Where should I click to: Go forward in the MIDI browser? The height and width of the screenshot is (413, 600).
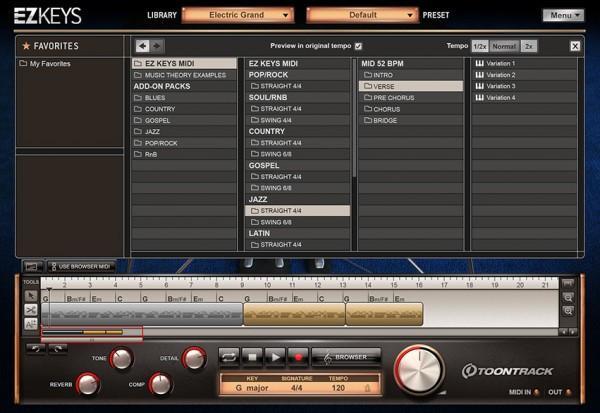point(157,46)
